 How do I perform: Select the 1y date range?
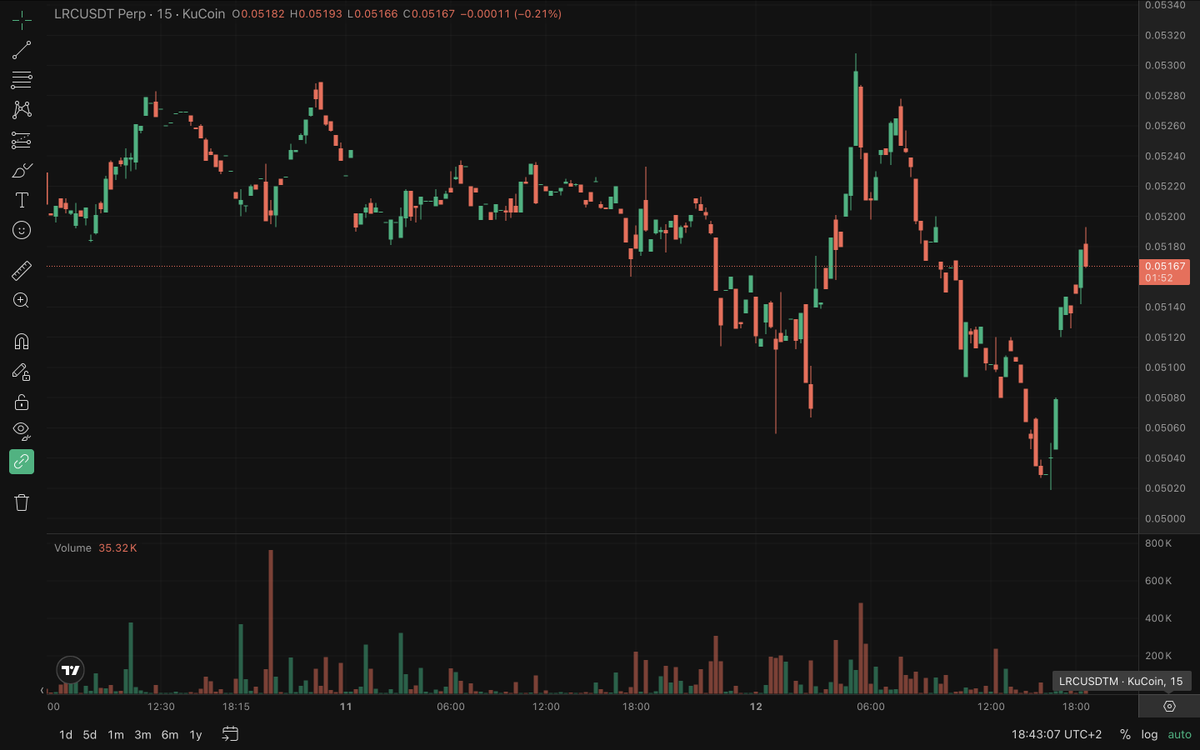195,735
